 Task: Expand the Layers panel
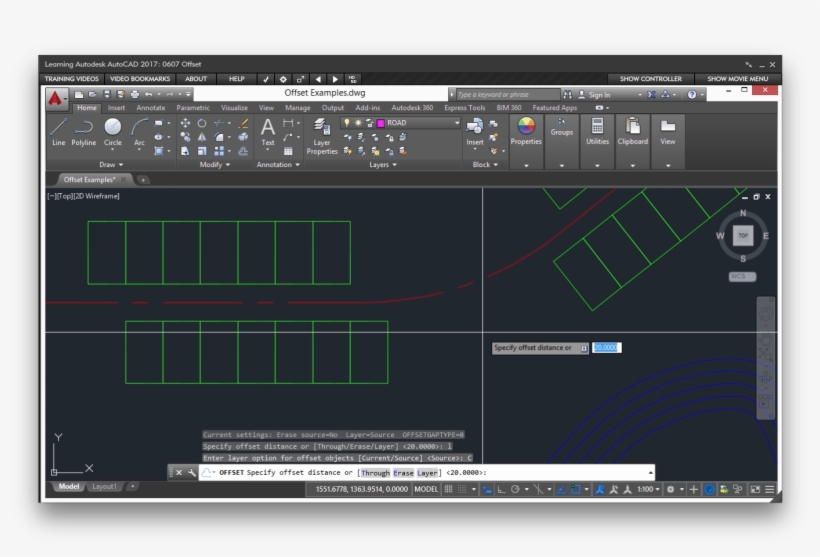pyautogui.click(x=383, y=165)
